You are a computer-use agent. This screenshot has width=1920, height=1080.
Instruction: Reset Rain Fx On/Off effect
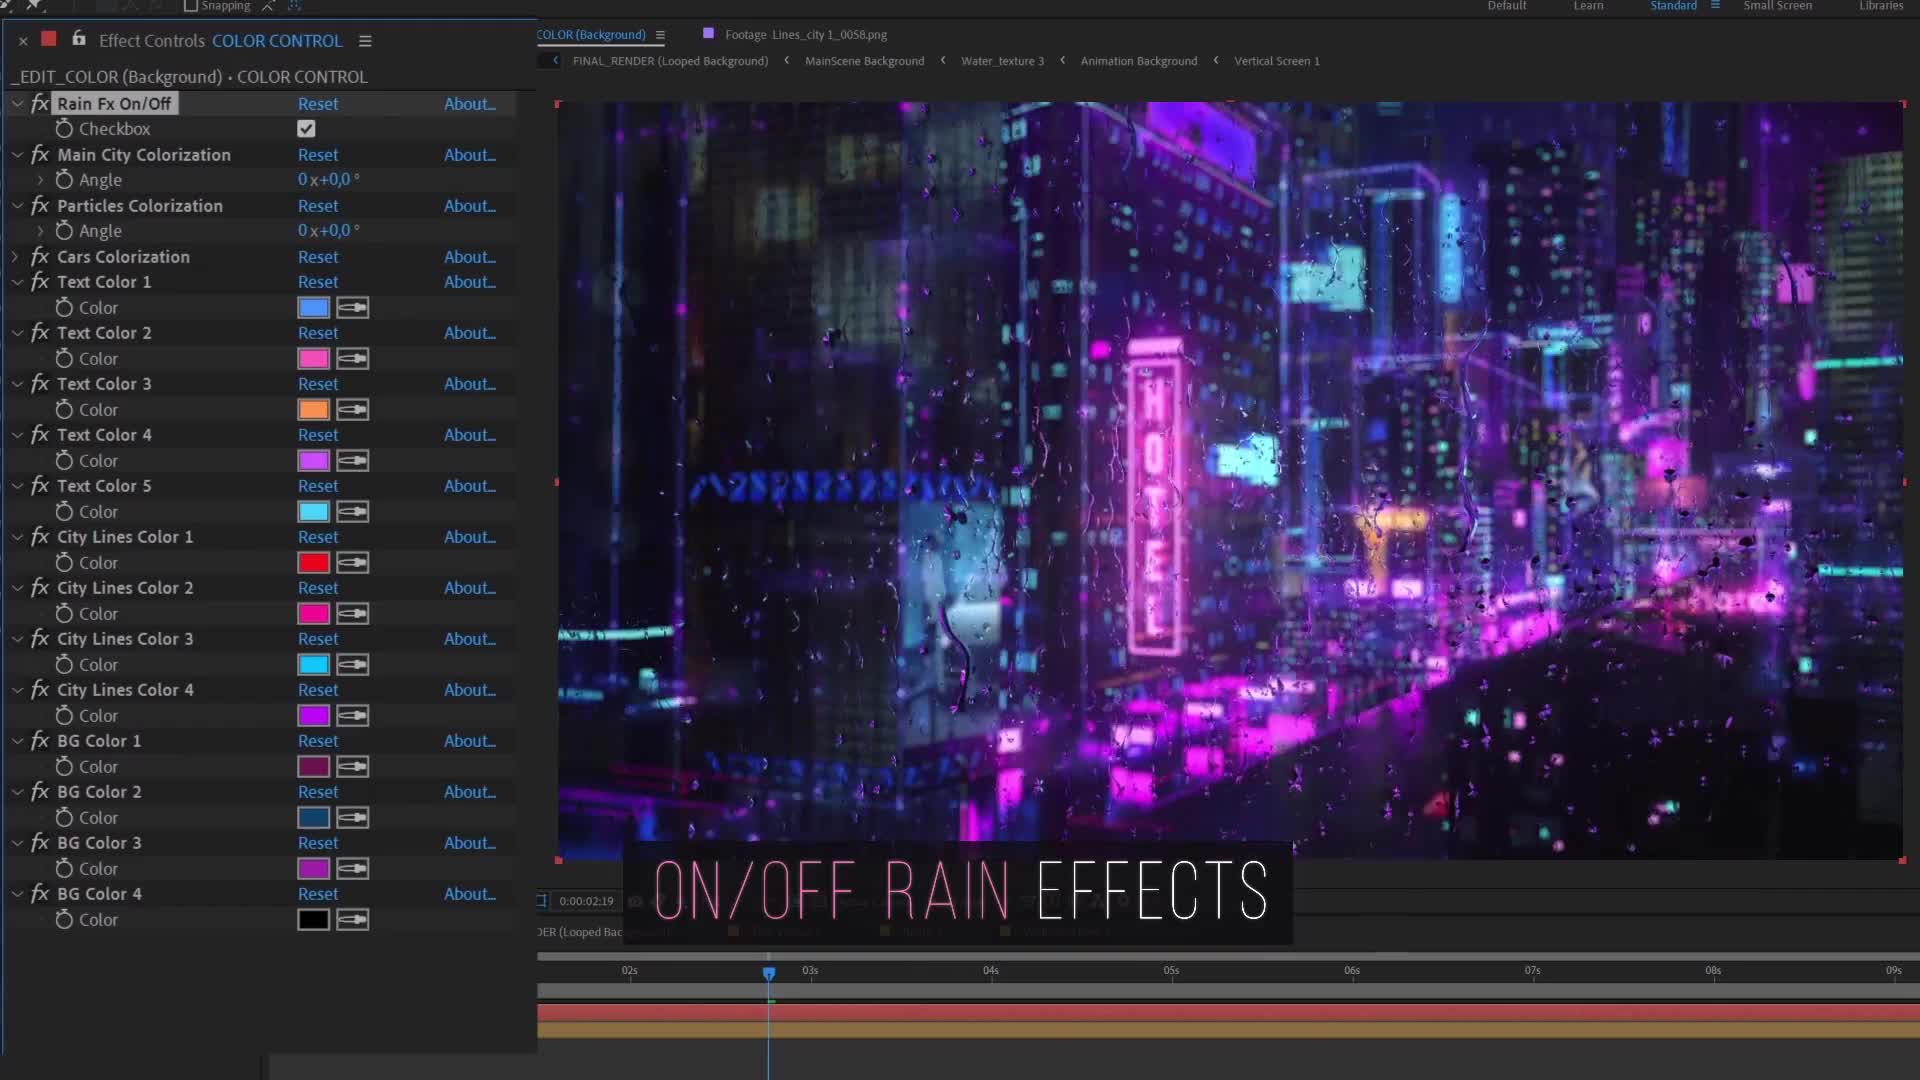click(318, 104)
